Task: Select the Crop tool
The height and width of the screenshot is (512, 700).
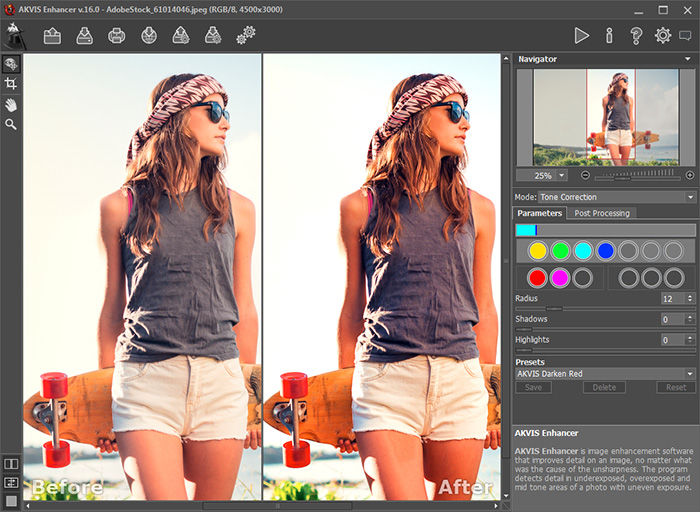Action: (x=11, y=83)
